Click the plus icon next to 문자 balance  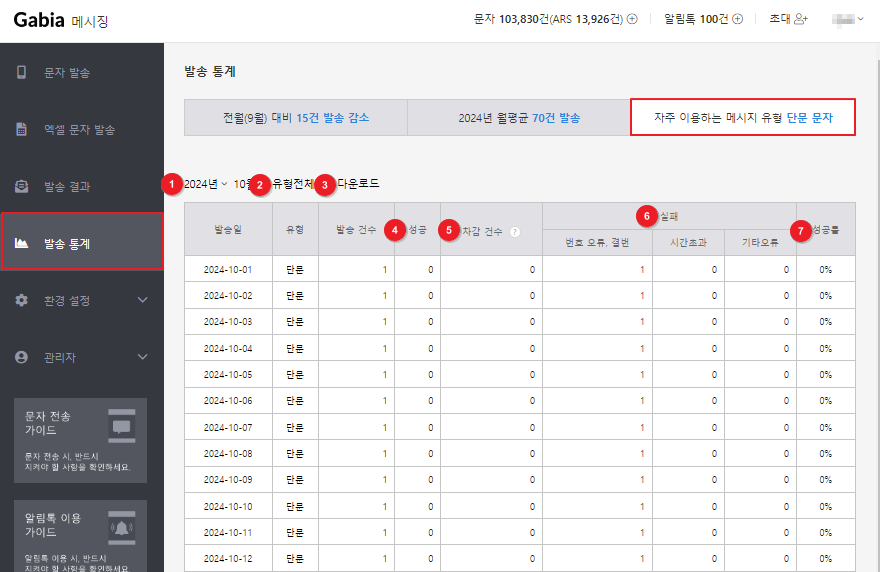coord(632,19)
